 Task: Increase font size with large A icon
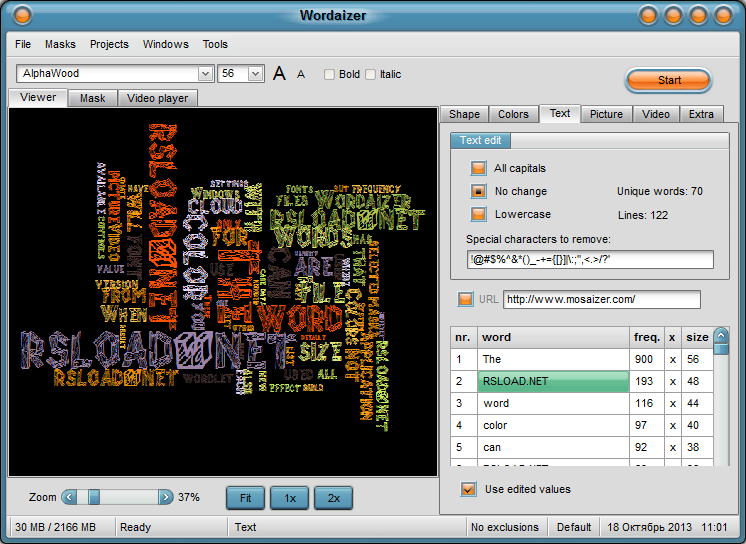click(279, 74)
